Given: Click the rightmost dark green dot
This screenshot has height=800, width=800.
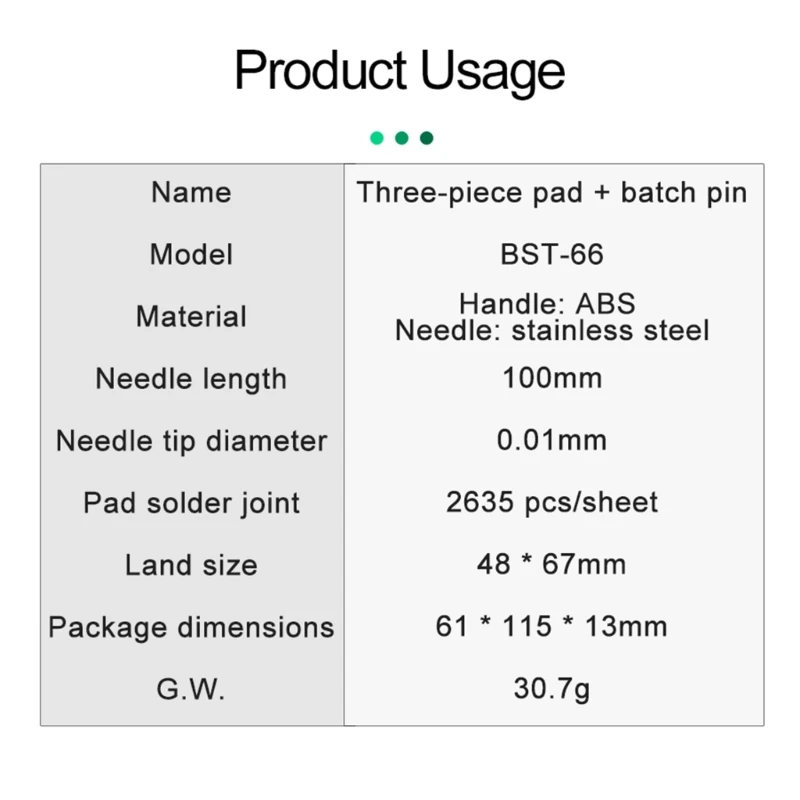Looking at the screenshot, I should pyautogui.click(x=427, y=138).
